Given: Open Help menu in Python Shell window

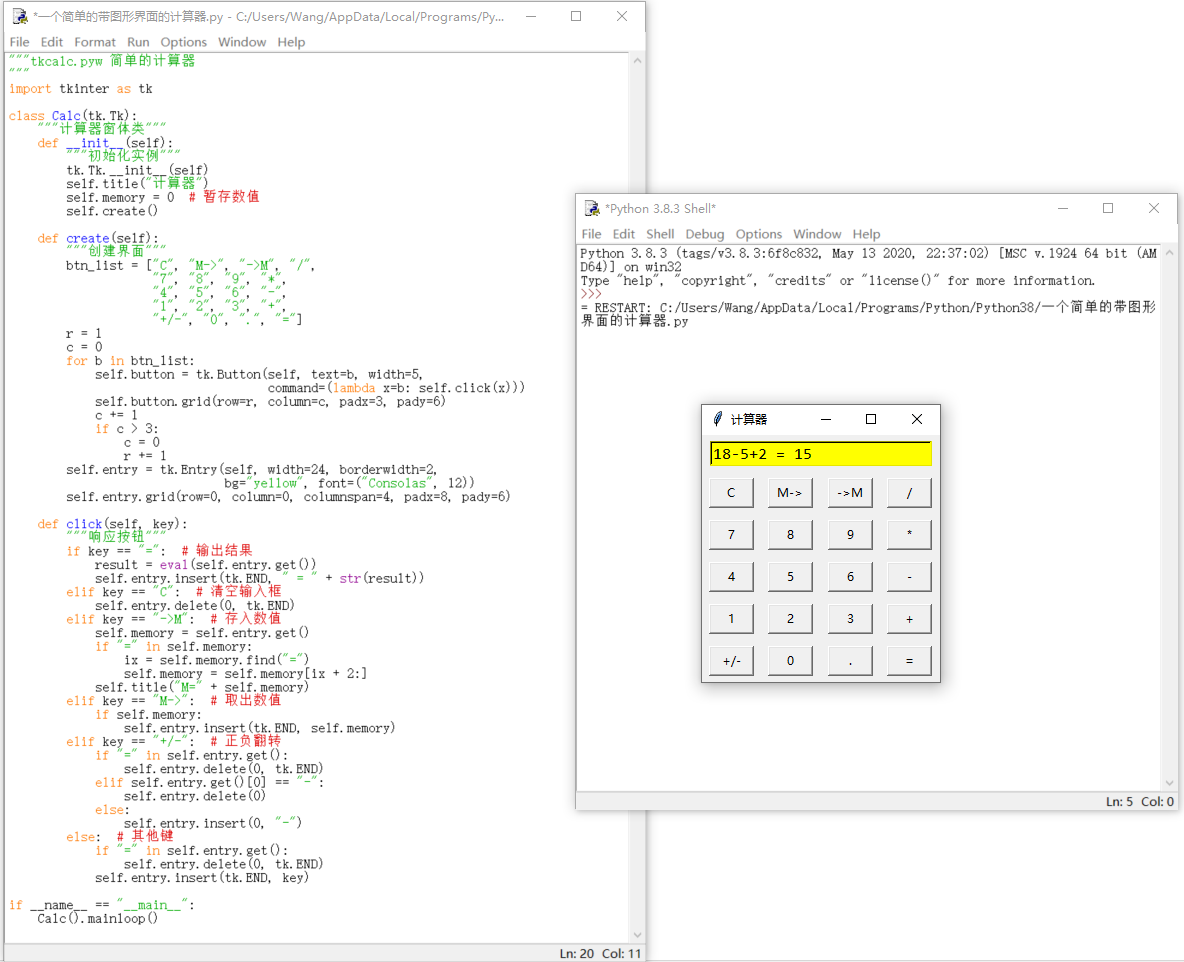Looking at the screenshot, I should click(866, 234).
